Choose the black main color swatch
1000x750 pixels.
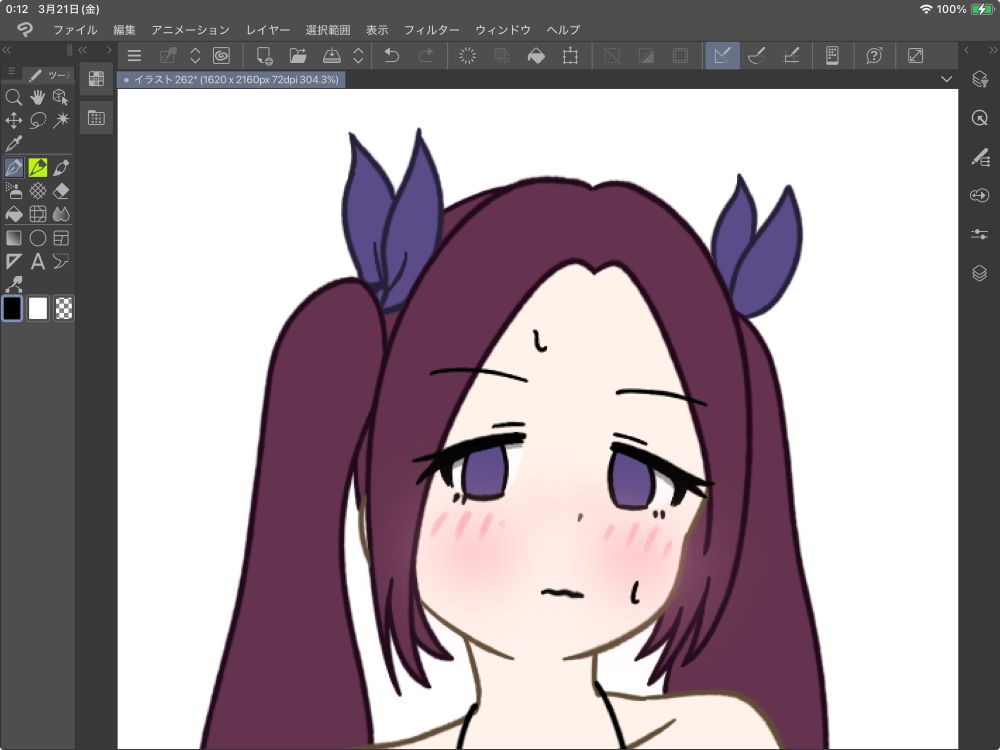coord(12,309)
